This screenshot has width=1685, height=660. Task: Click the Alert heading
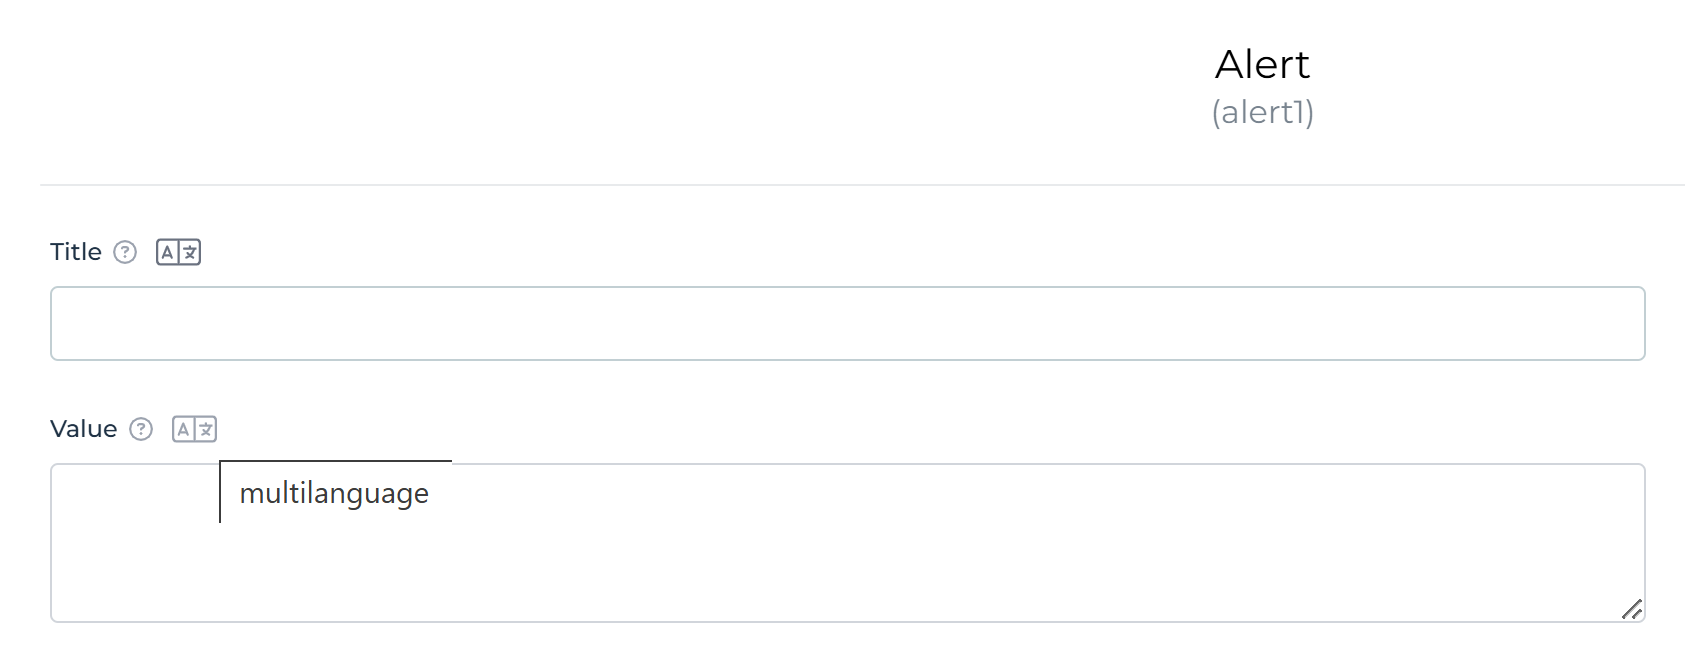click(x=1261, y=64)
